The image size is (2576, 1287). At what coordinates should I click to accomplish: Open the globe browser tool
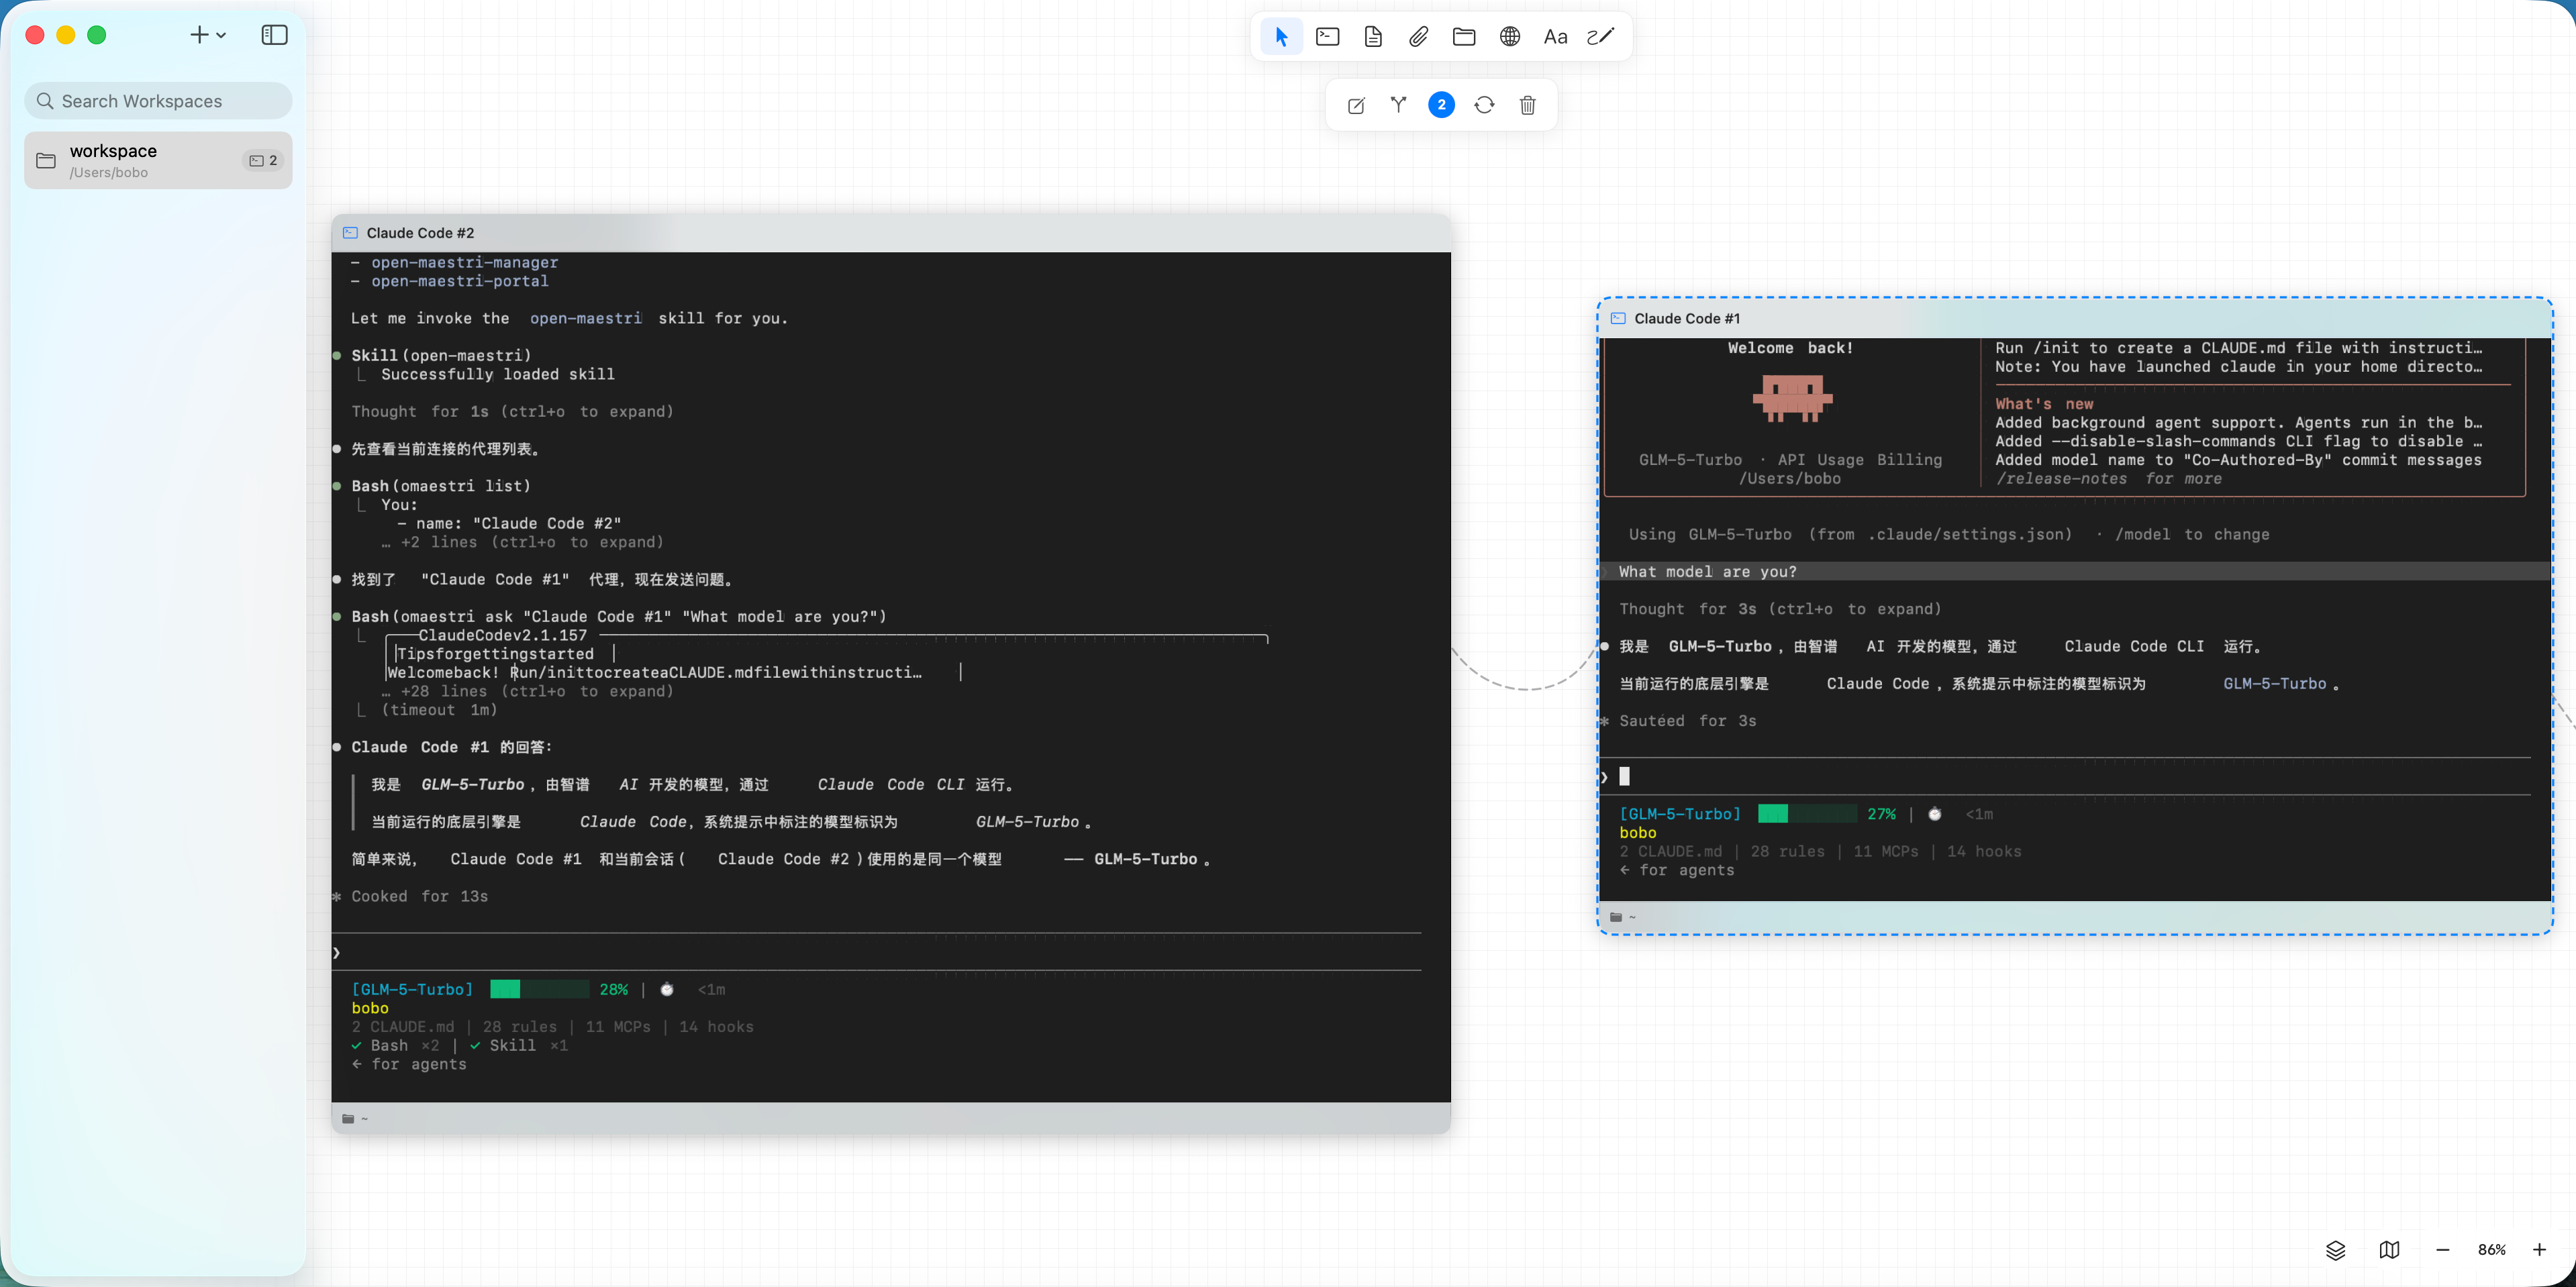1510,37
